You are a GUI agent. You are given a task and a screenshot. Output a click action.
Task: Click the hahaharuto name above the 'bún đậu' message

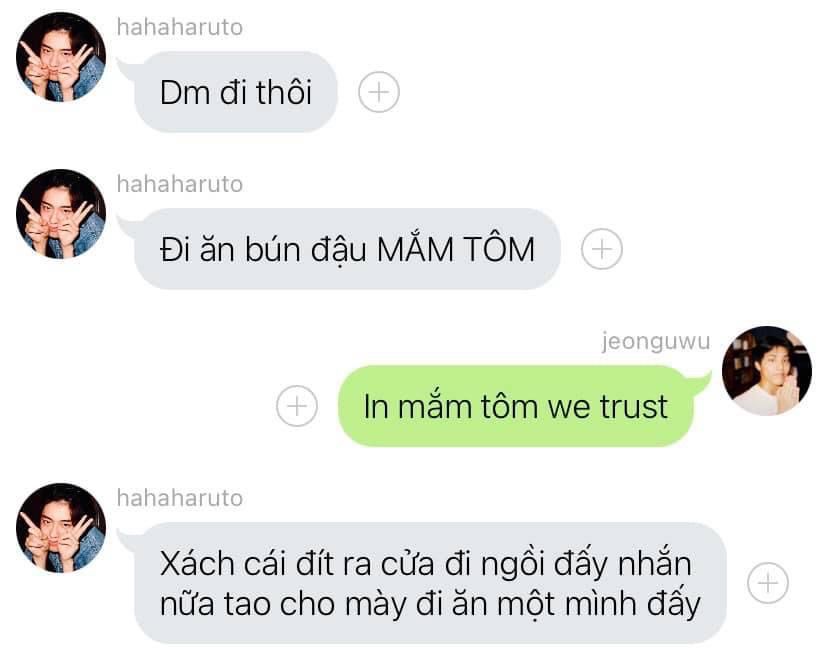point(180,184)
